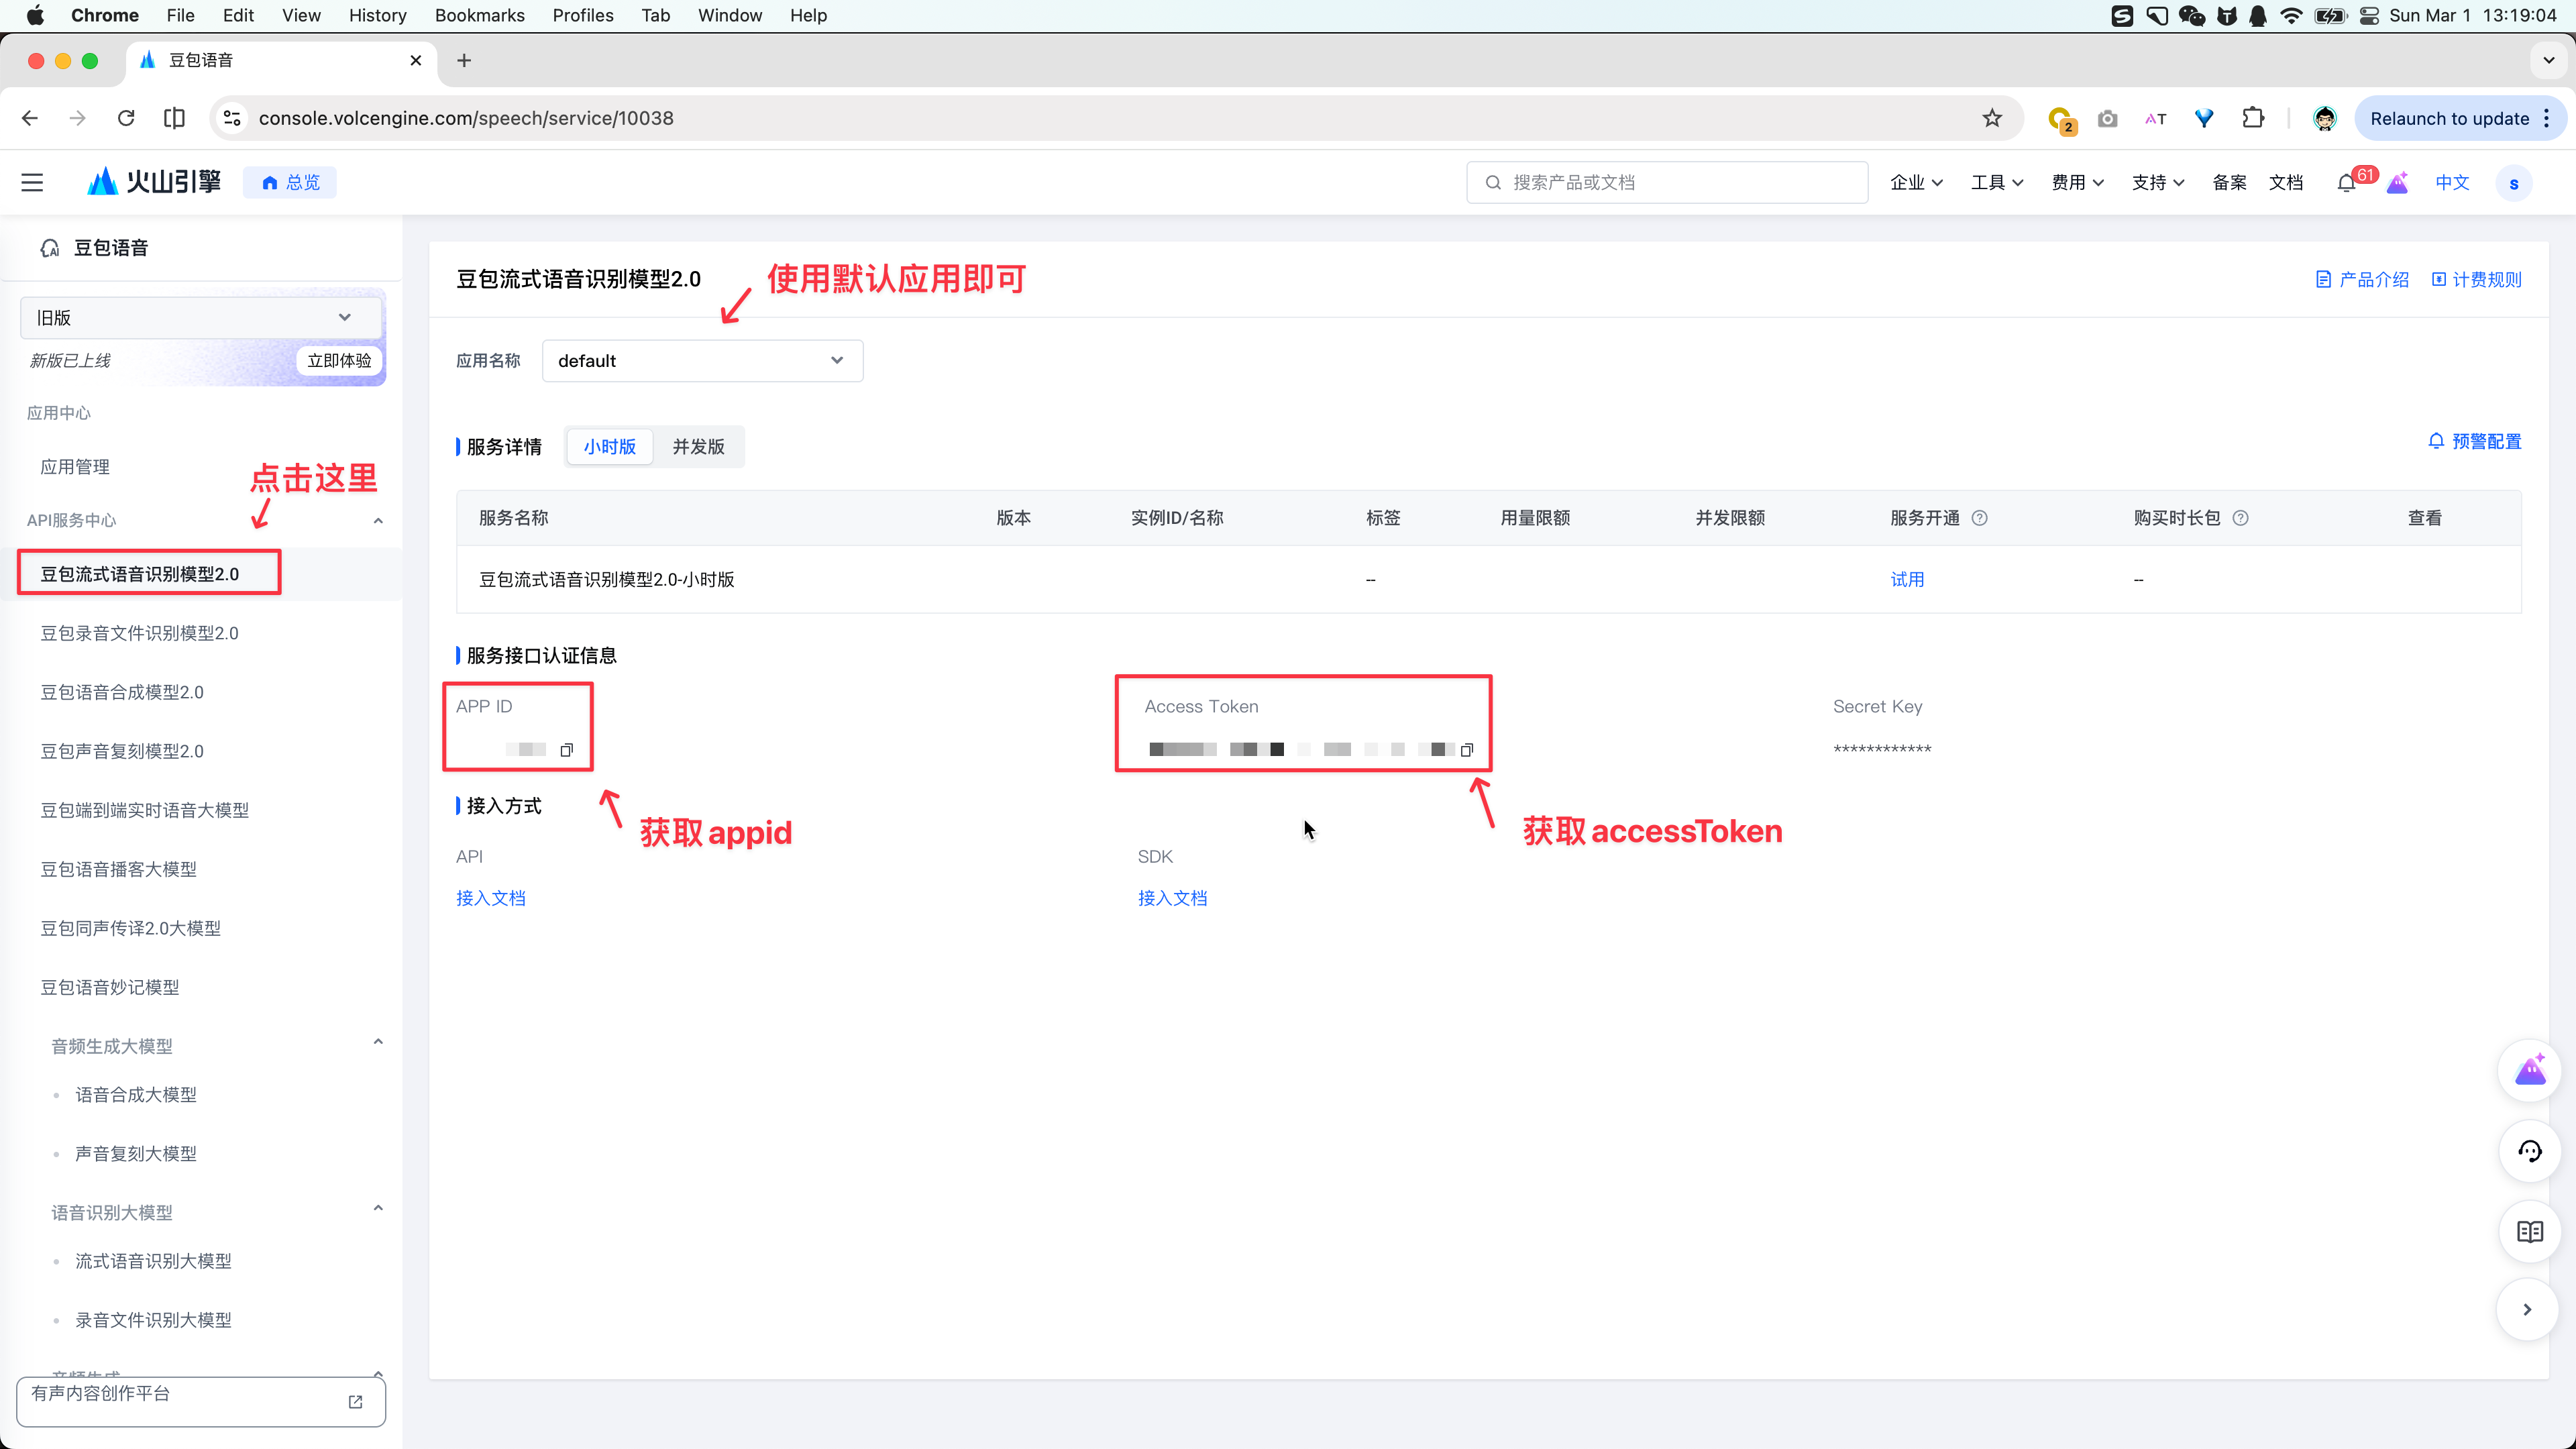
Task: Open 预警配置 alert configuration
Action: (x=2474, y=441)
